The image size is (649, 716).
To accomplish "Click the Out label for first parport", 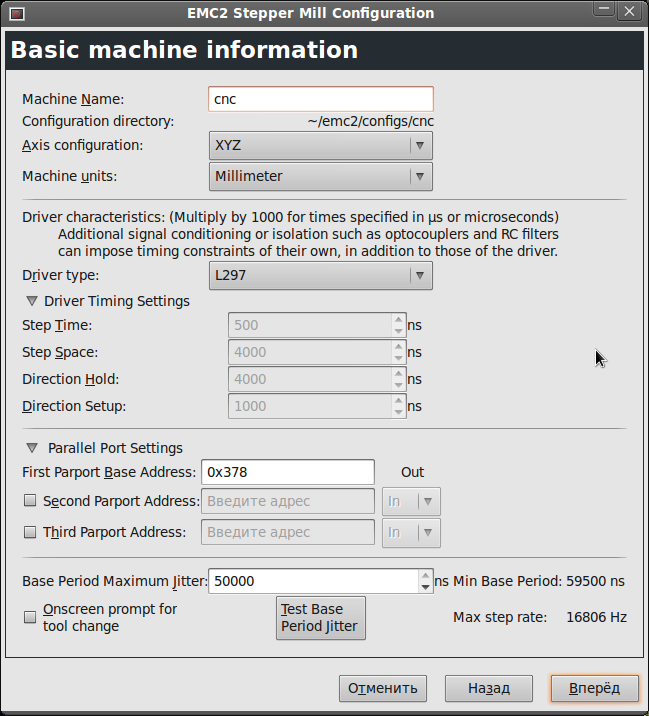I will 412,472.
